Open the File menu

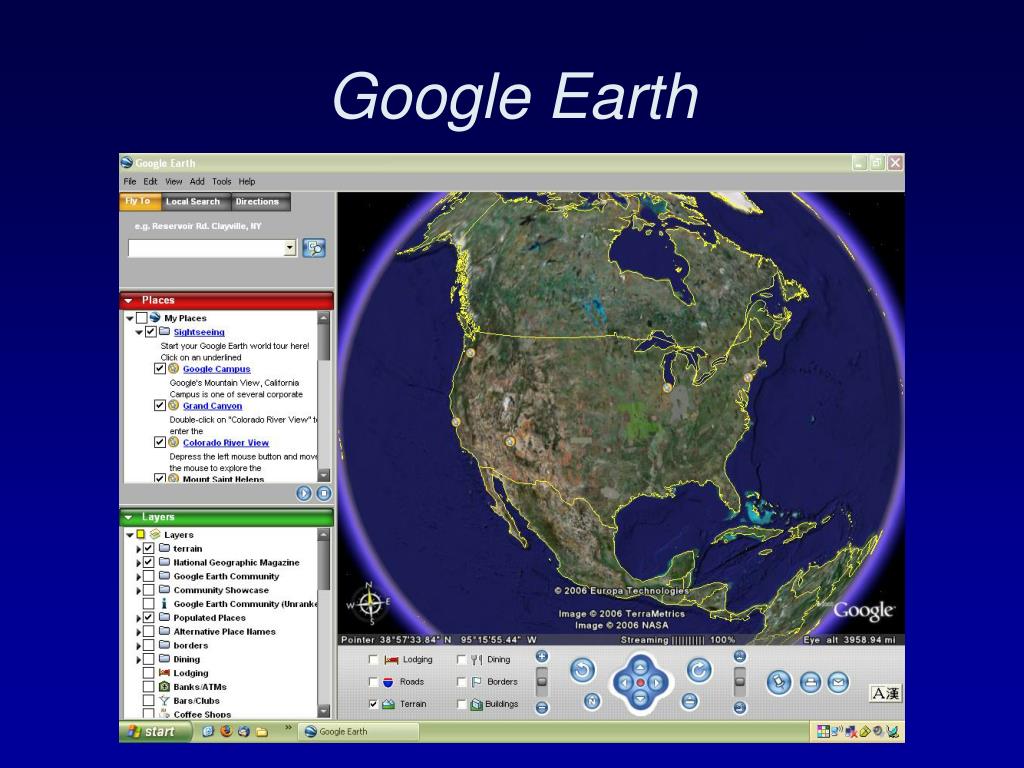[x=130, y=182]
